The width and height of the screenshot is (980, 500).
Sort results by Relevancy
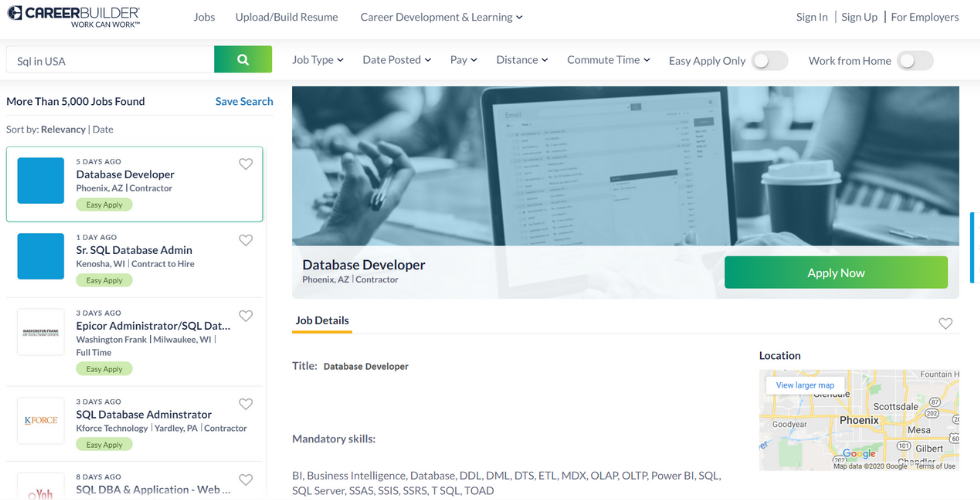(63, 129)
